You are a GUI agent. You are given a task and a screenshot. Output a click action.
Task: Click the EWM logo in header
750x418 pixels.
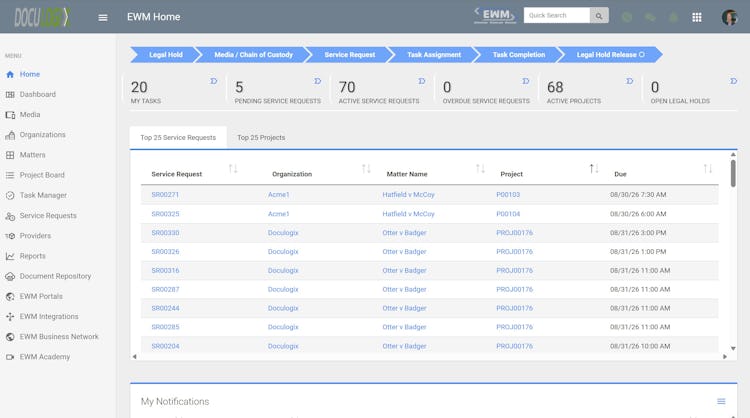pyautogui.click(x=495, y=15)
